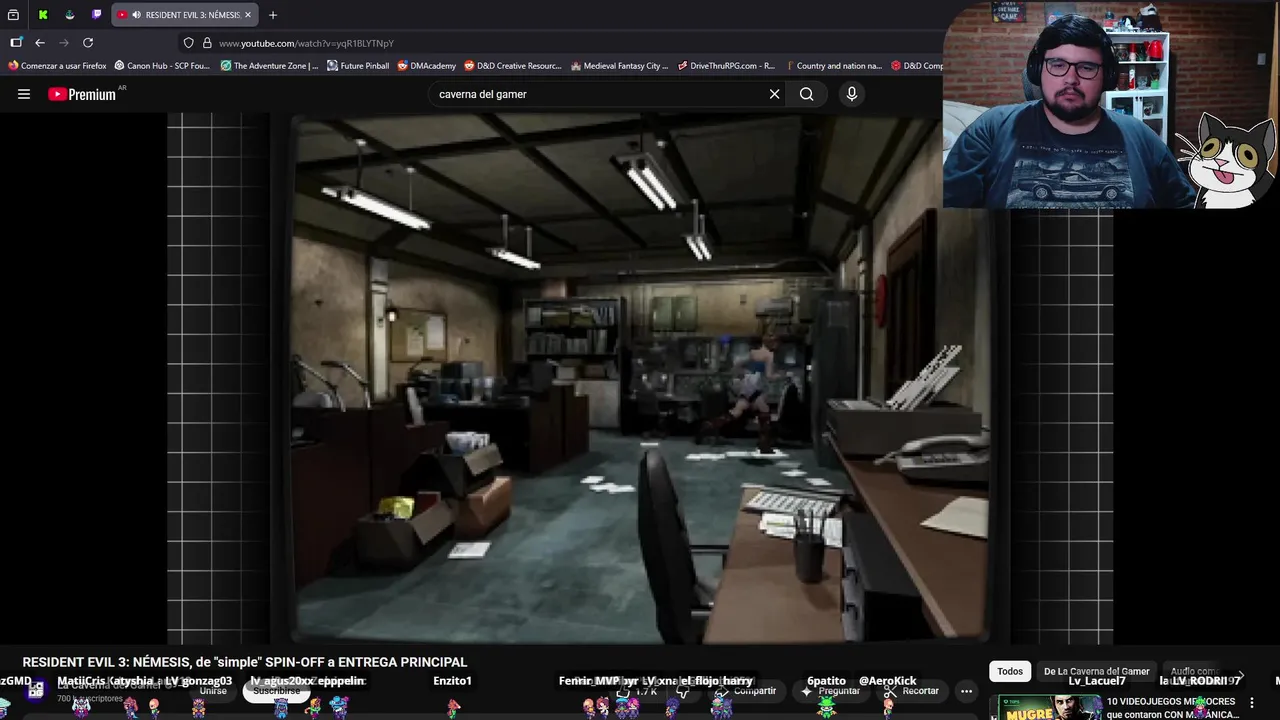Screen dimensions: 1280x720
Task: Open Future Pinball bookmark
Action: click(358, 66)
